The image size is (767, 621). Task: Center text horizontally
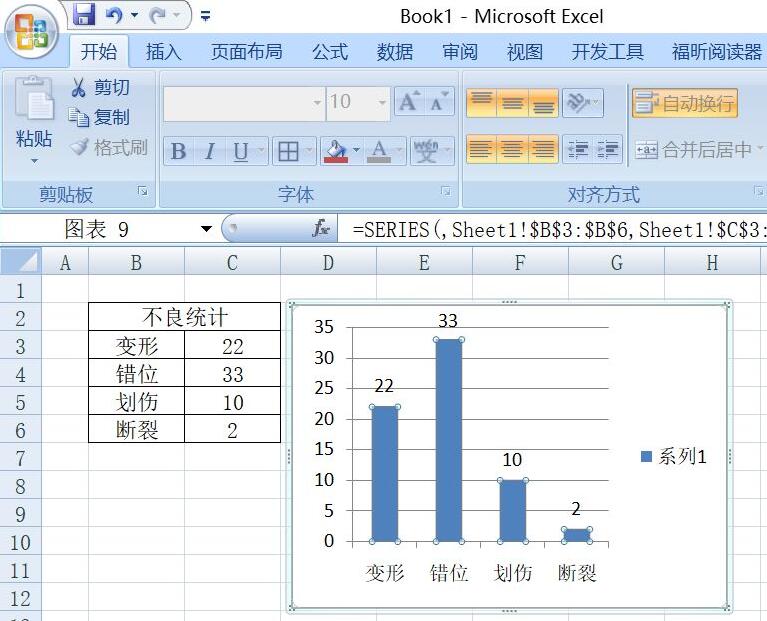coord(513,149)
